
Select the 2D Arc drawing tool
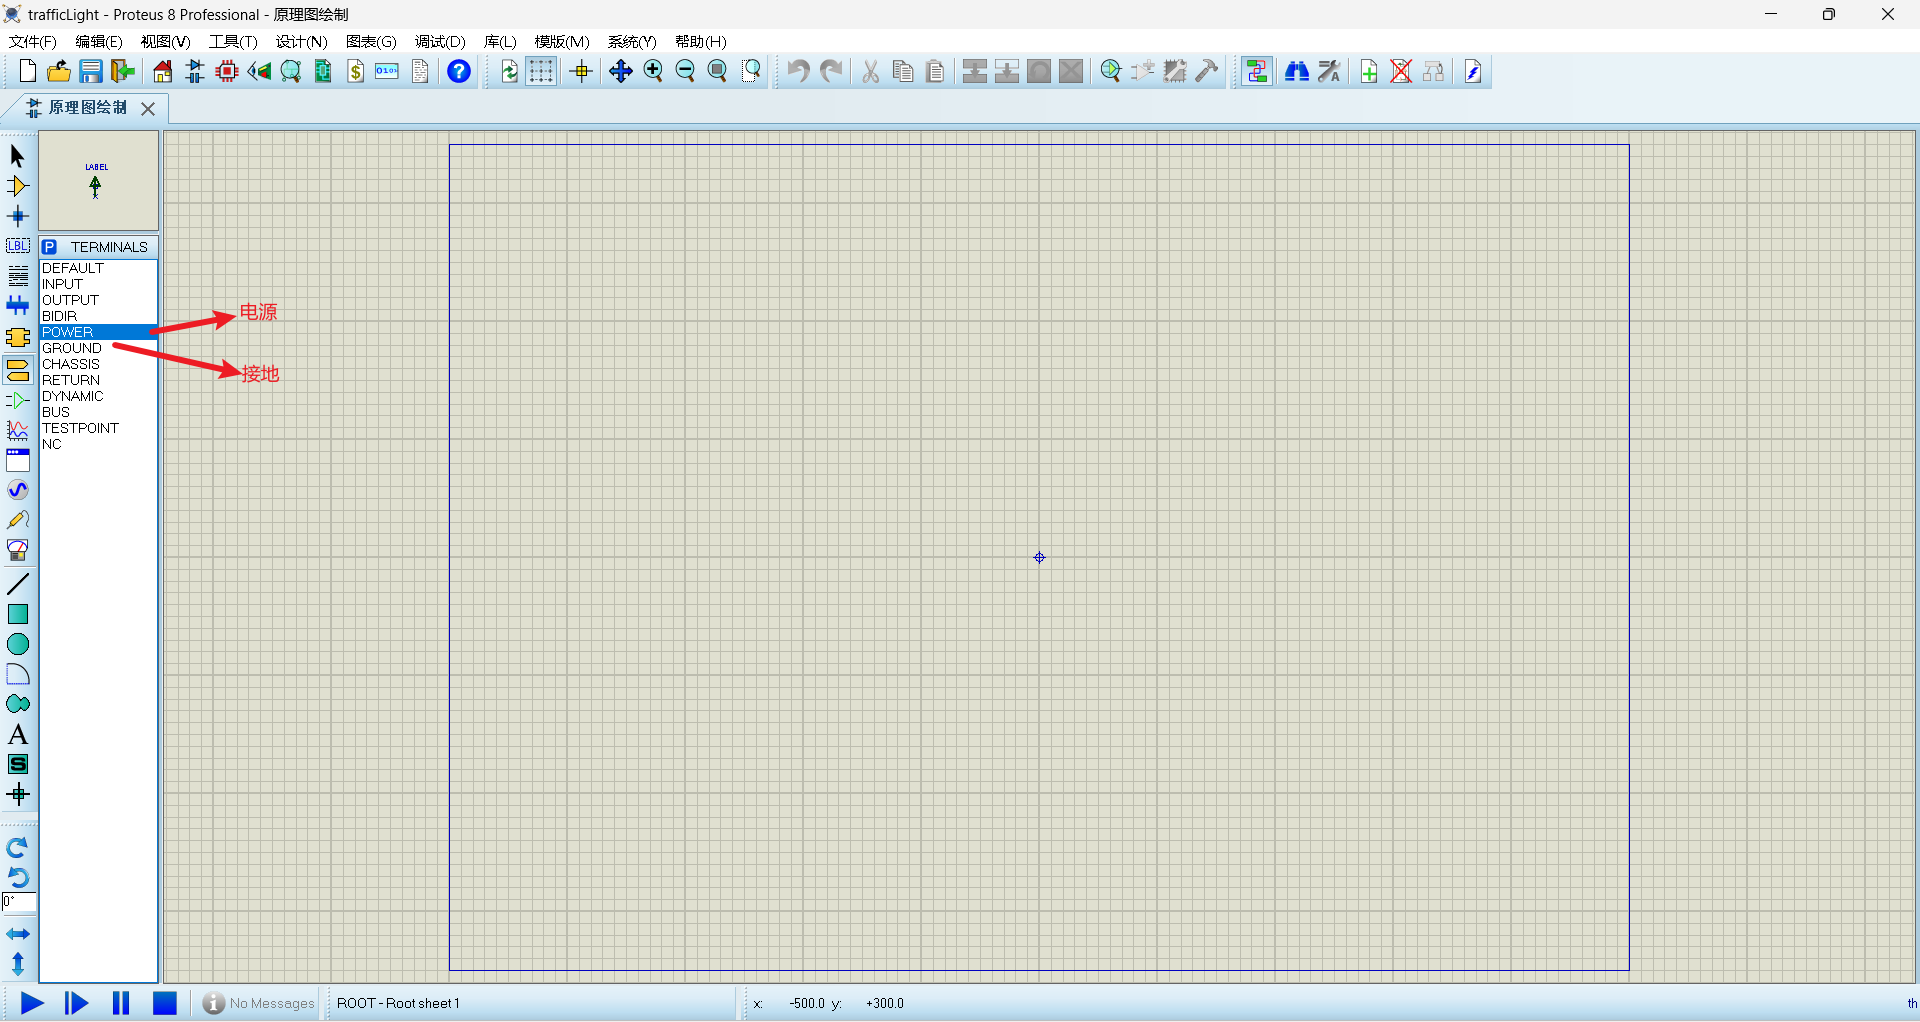click(17, 674)
